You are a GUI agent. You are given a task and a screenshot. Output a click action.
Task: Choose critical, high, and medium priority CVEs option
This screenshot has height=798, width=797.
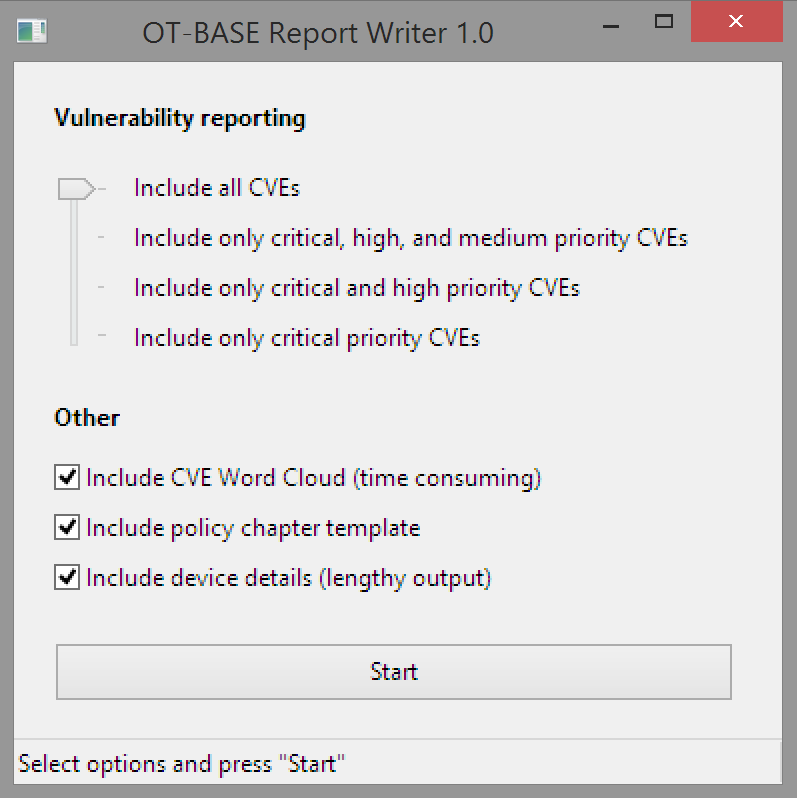pos(411,238)
